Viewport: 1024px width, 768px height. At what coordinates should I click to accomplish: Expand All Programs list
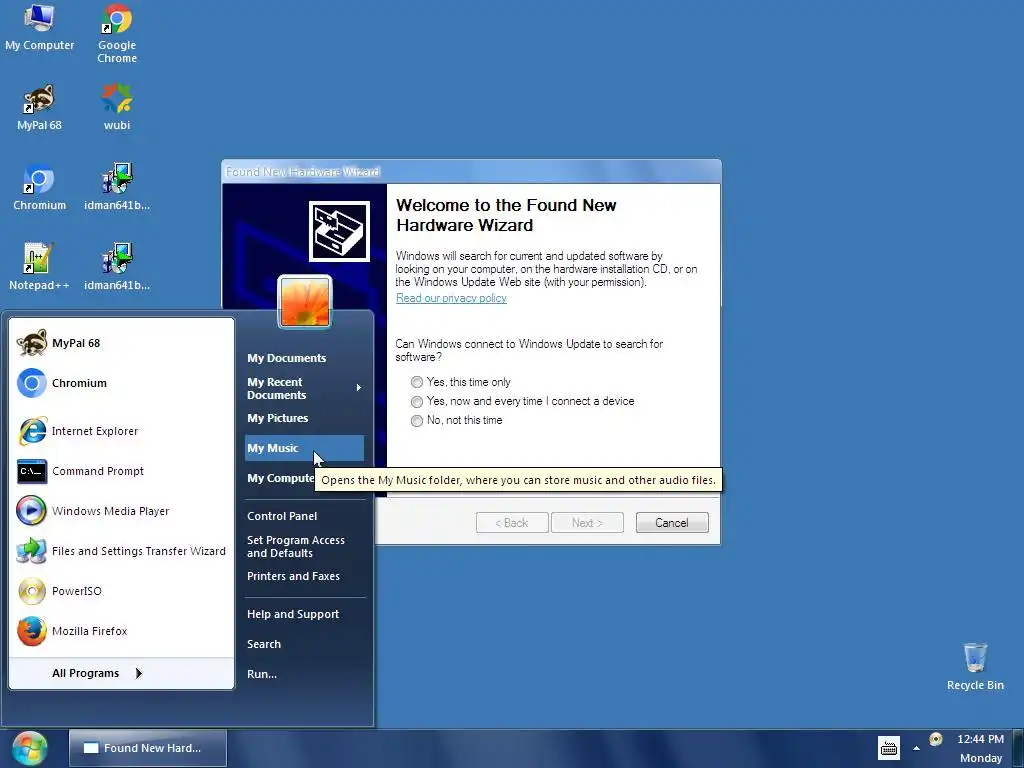click(x=97, y=673)
